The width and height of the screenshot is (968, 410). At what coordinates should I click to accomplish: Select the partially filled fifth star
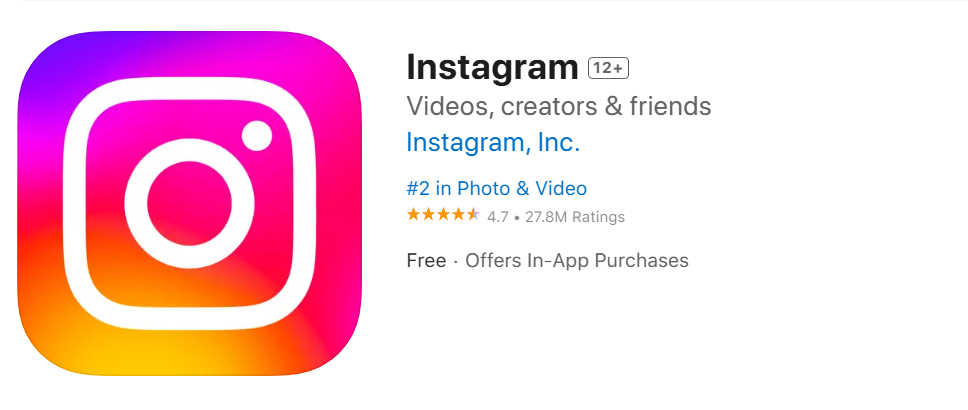point(472,215)
